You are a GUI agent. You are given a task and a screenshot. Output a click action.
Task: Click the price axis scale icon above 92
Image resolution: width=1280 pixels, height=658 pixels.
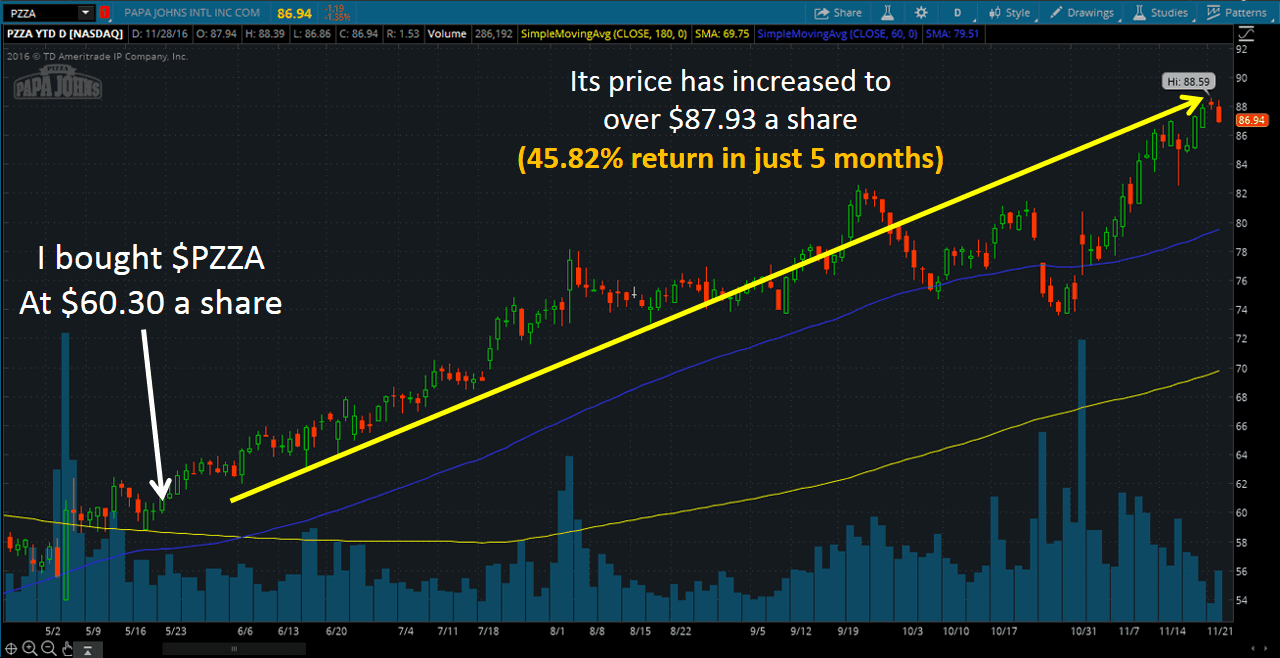click(1247, 34)
